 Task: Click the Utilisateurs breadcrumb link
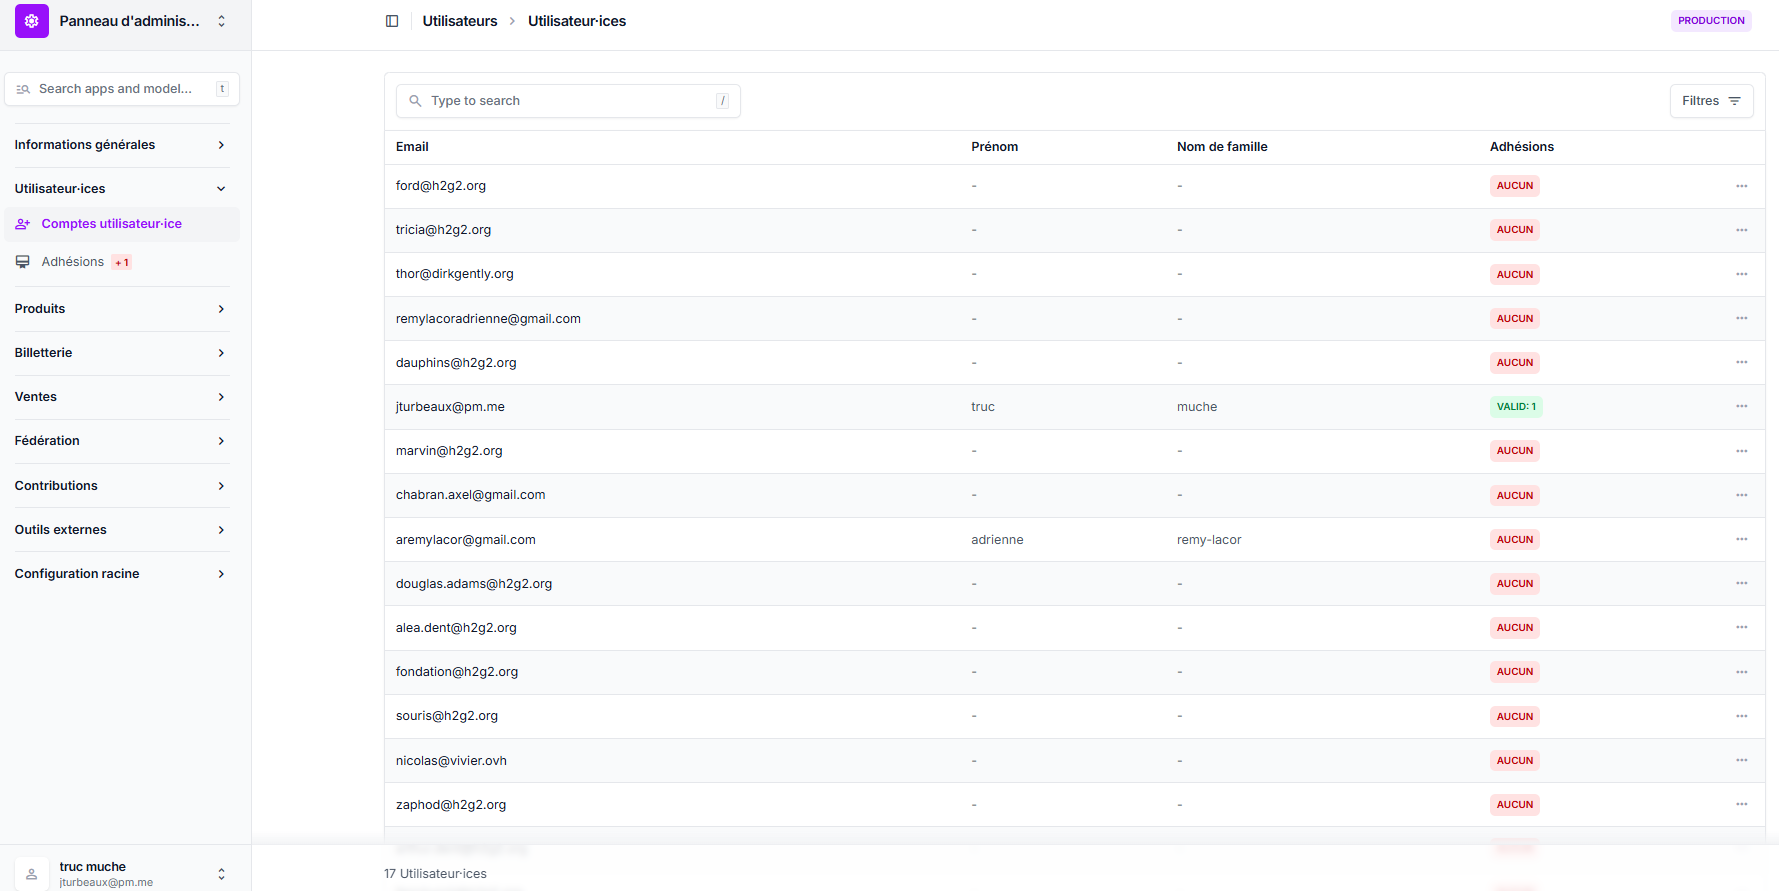click(459, 21)
